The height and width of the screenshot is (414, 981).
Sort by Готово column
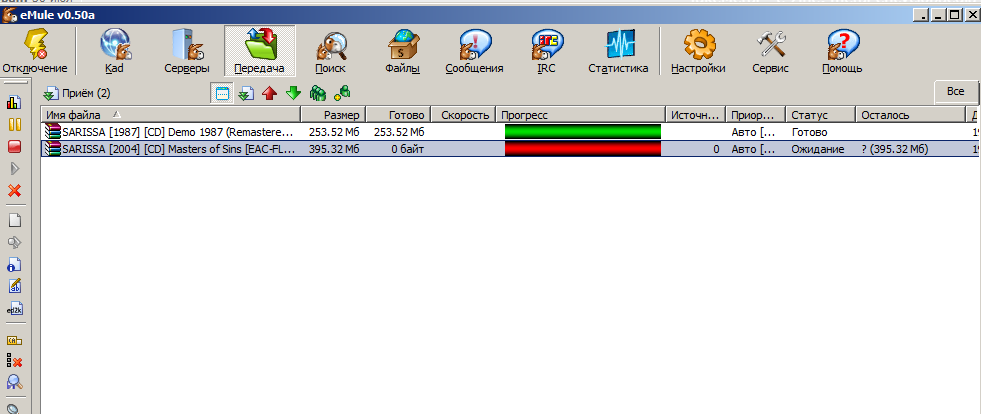[x=399, y=115]
